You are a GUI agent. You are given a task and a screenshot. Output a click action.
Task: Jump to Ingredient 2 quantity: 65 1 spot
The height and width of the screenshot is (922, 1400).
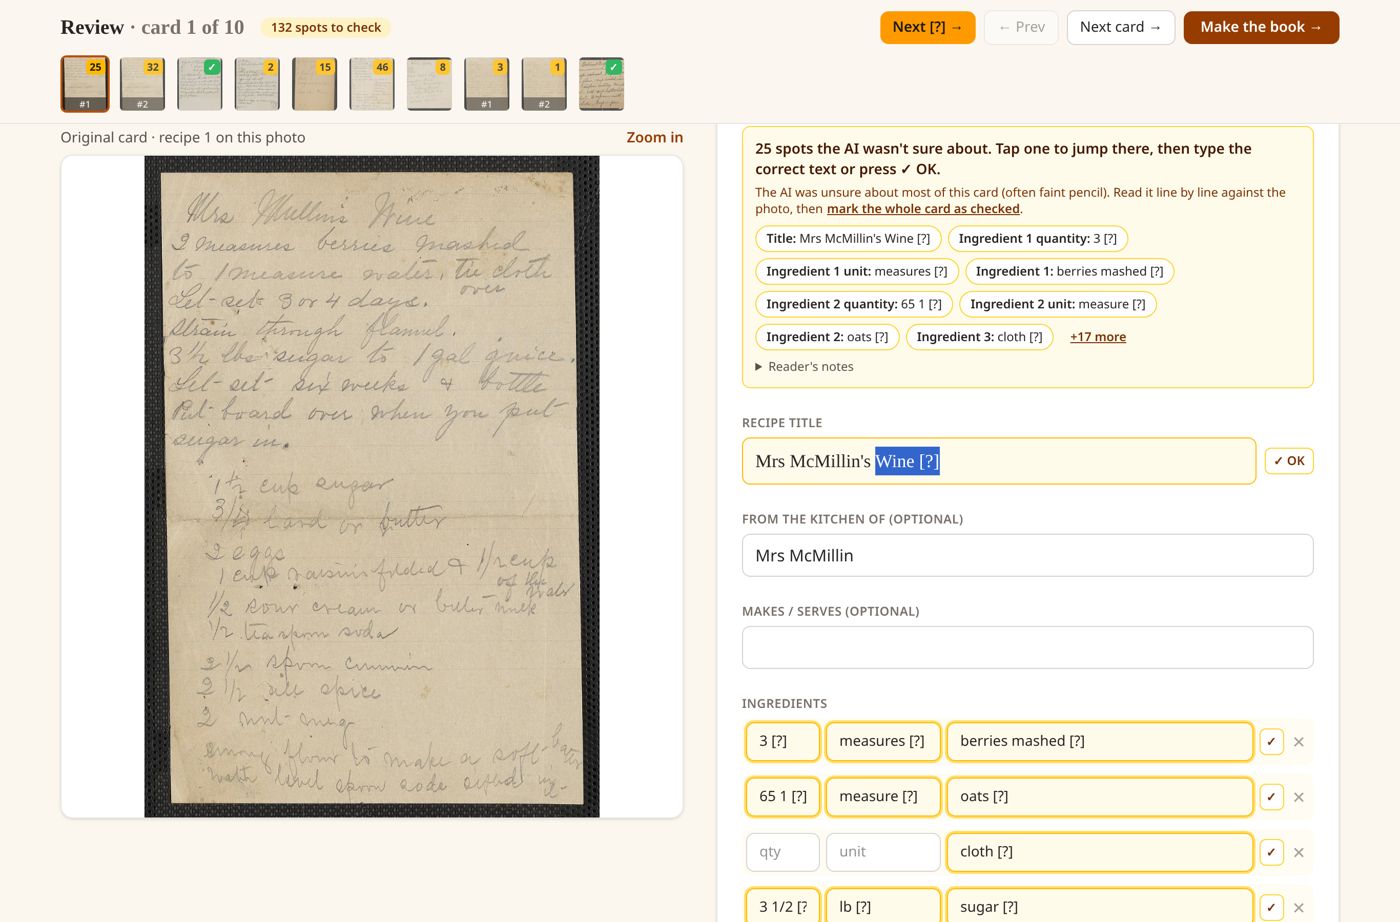coord(854,304)
